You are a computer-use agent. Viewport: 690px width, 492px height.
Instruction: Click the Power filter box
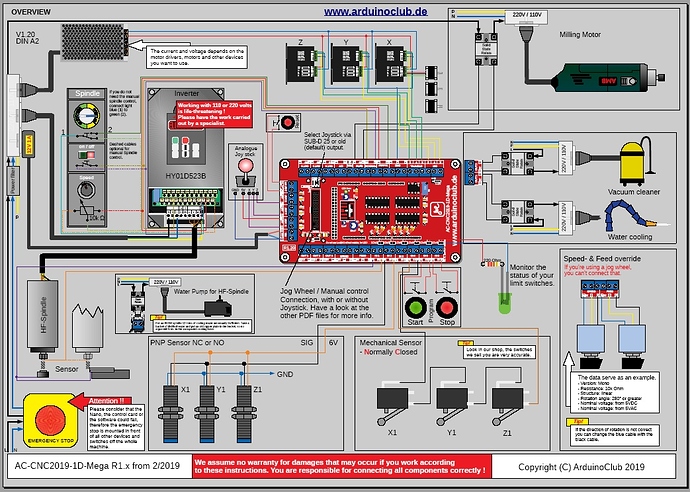coord(13,181)
